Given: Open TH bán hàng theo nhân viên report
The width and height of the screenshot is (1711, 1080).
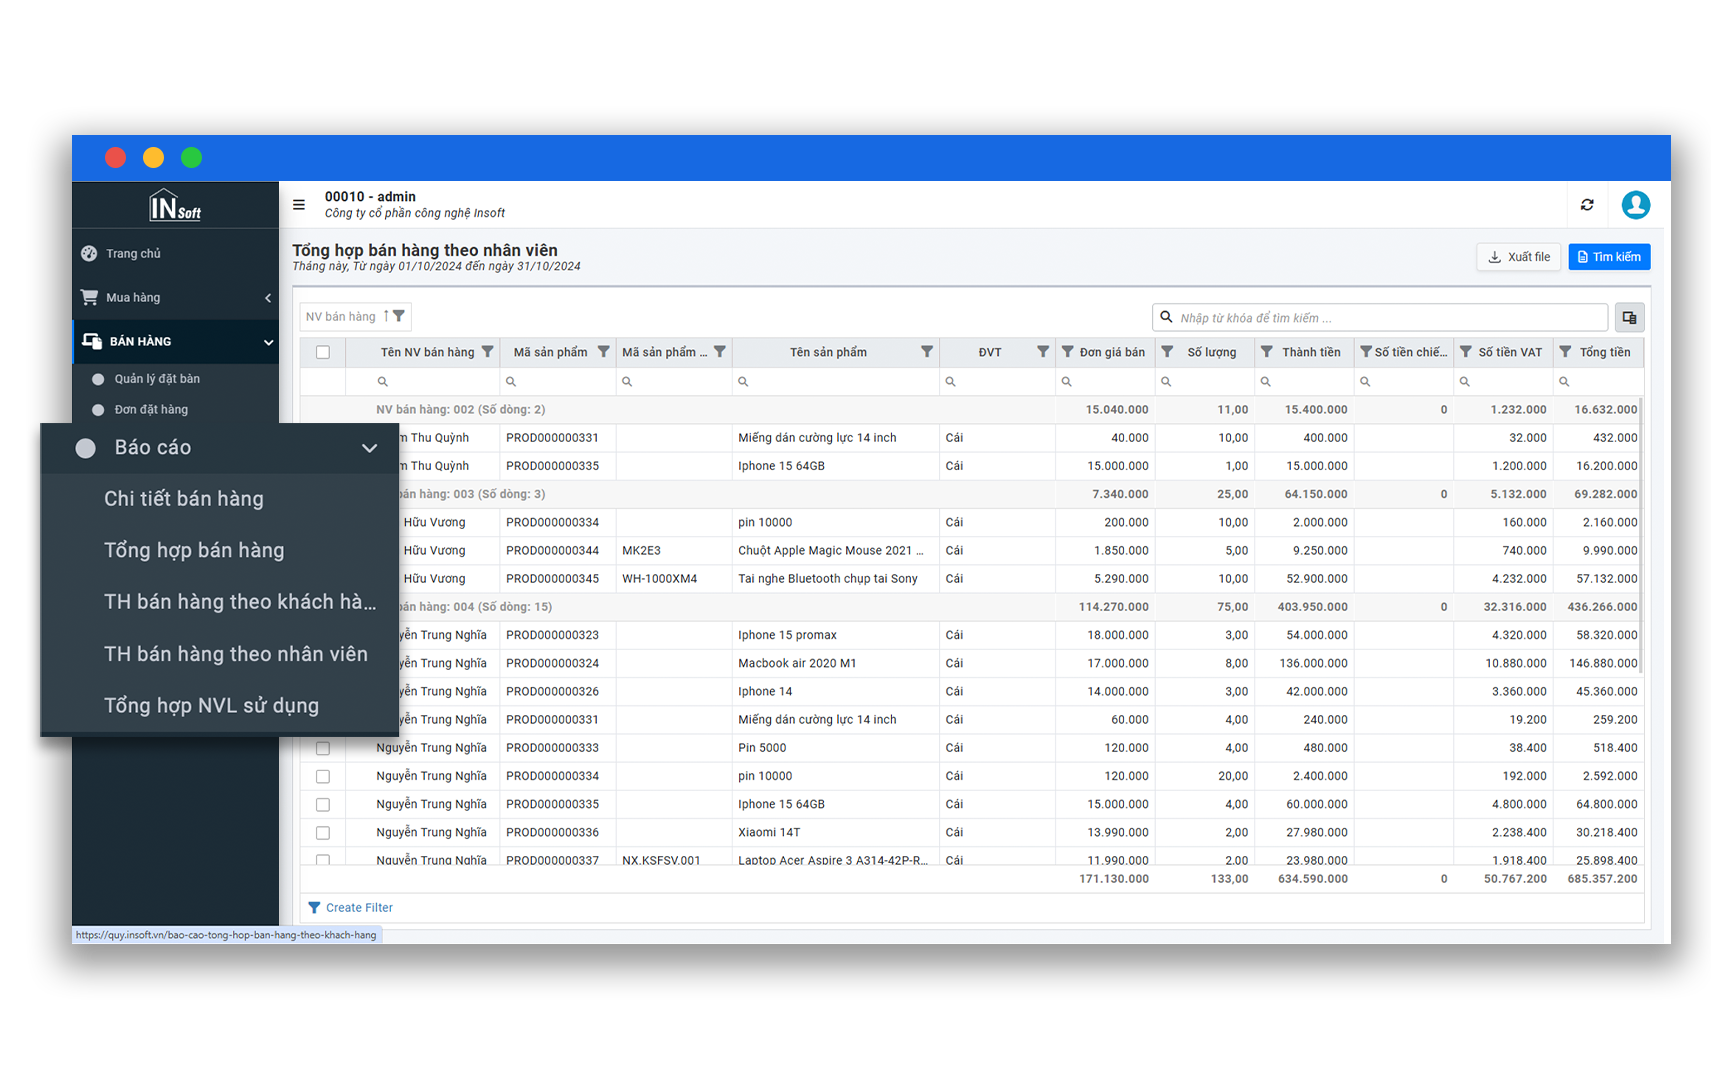Looking at the screenshot, I should tap(236, 654).
